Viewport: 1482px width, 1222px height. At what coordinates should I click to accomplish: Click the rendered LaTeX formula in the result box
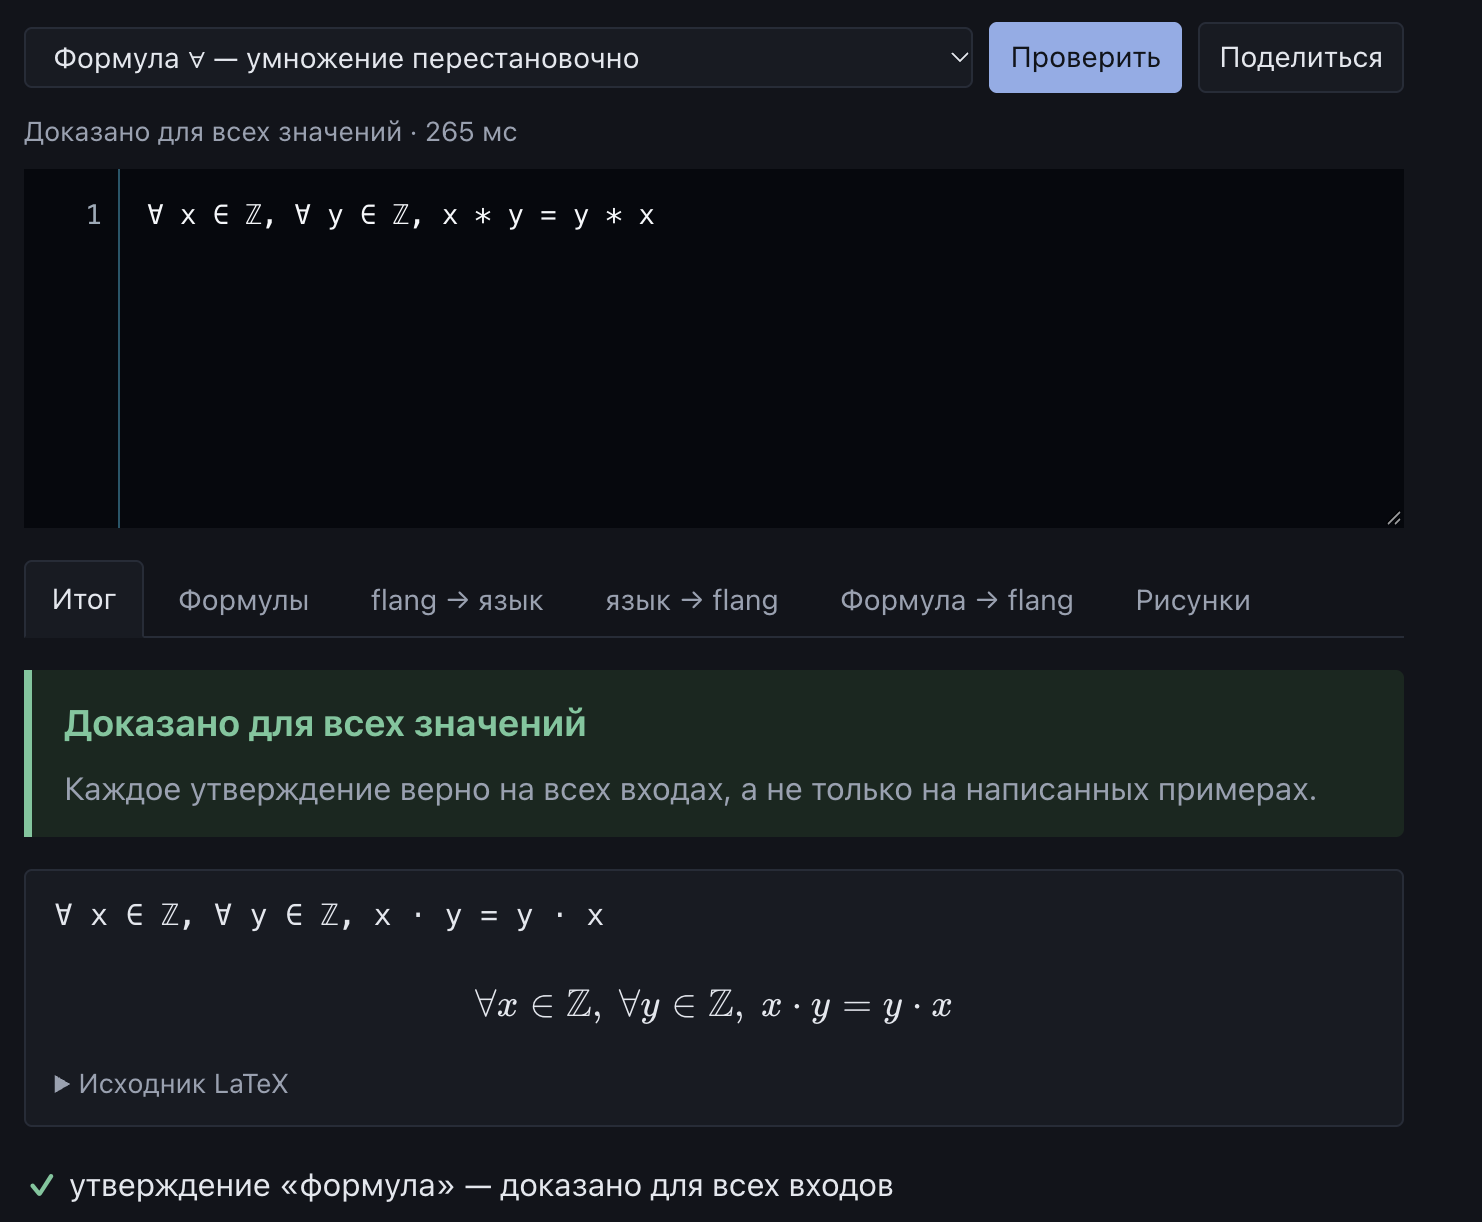coord(713,1004)
